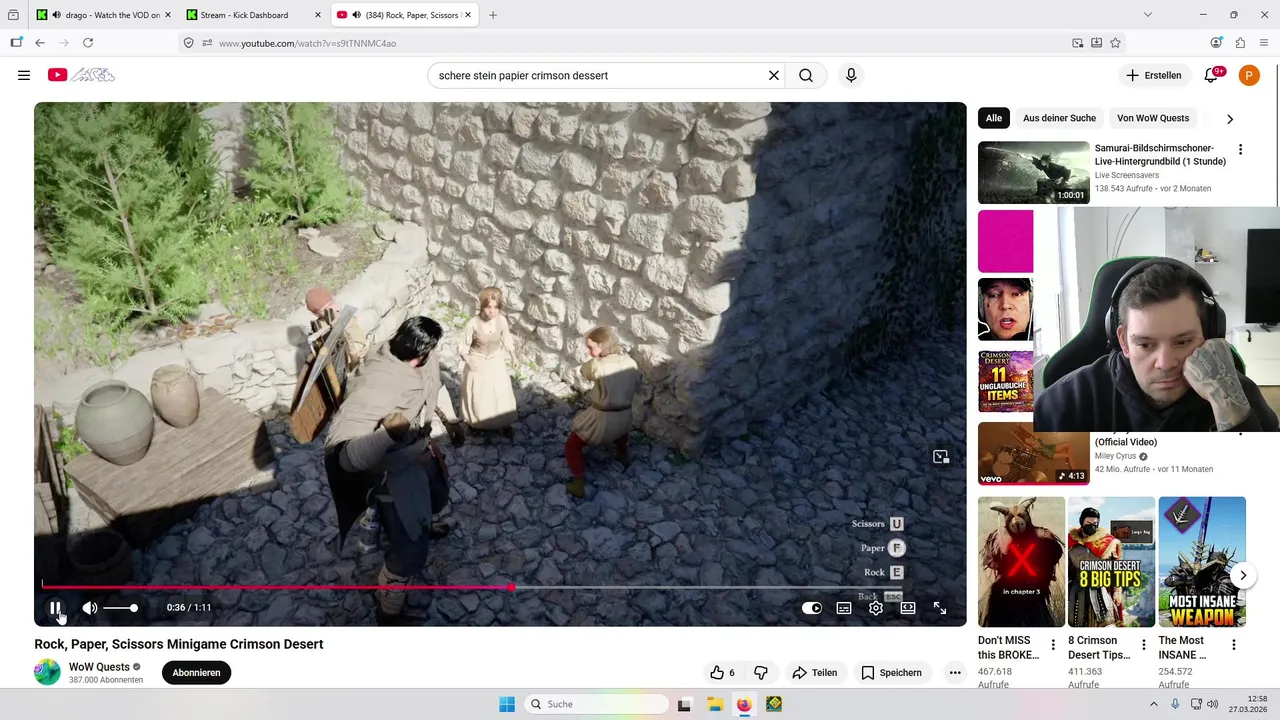Open options for Don't MISS this BROKE short
1280x720 pixels.
(x=1053, y=645)
